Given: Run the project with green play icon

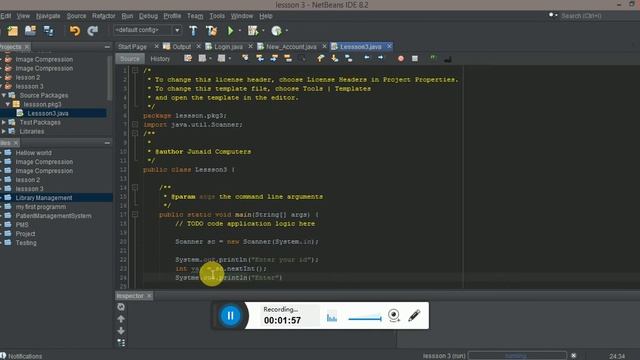Looking at the screenshot, I should [231, 31].
